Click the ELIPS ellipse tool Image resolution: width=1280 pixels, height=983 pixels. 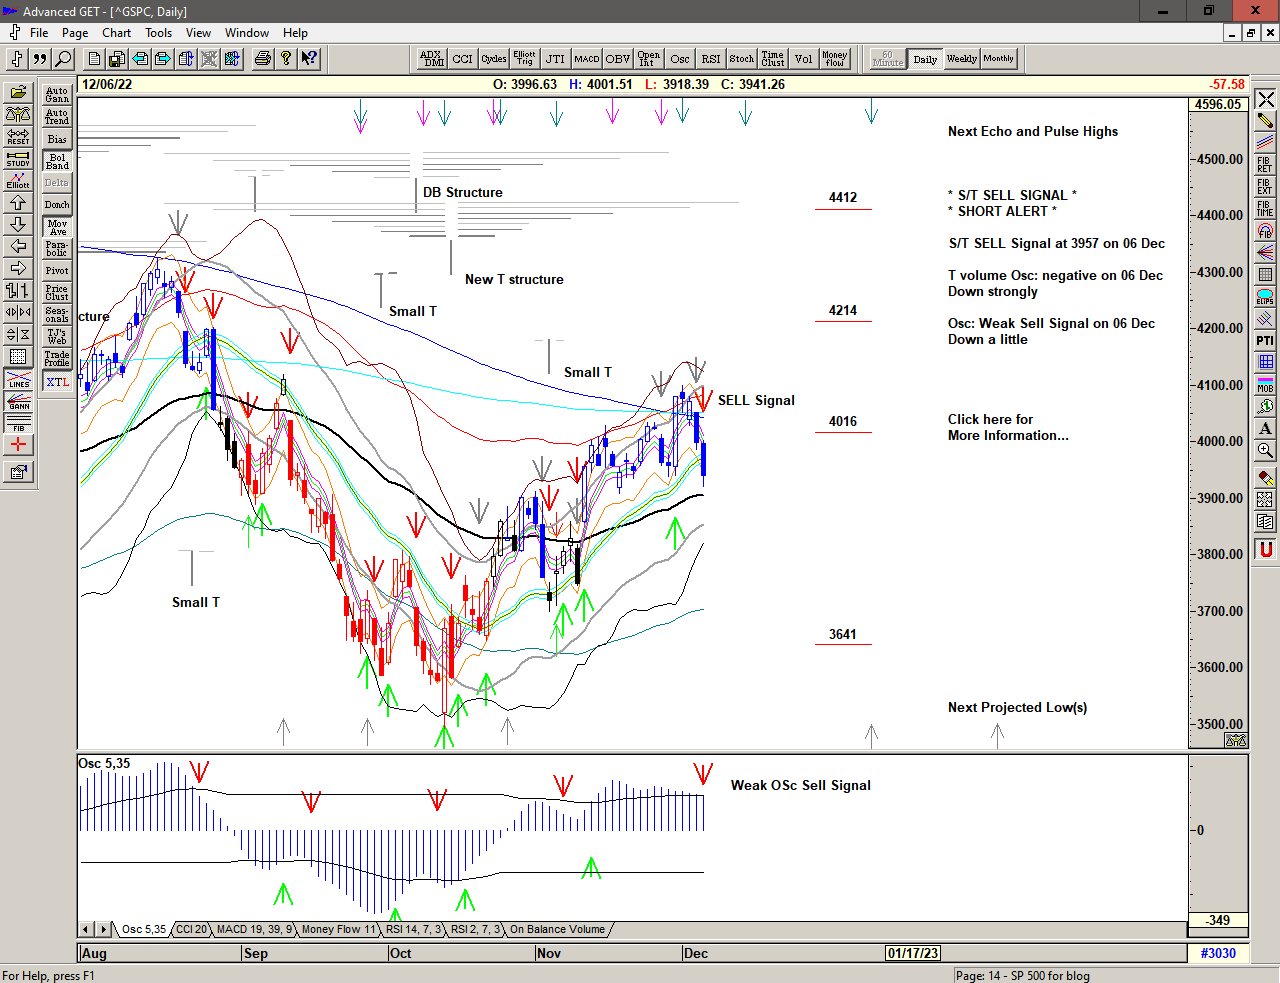(x=1265, y=297)
